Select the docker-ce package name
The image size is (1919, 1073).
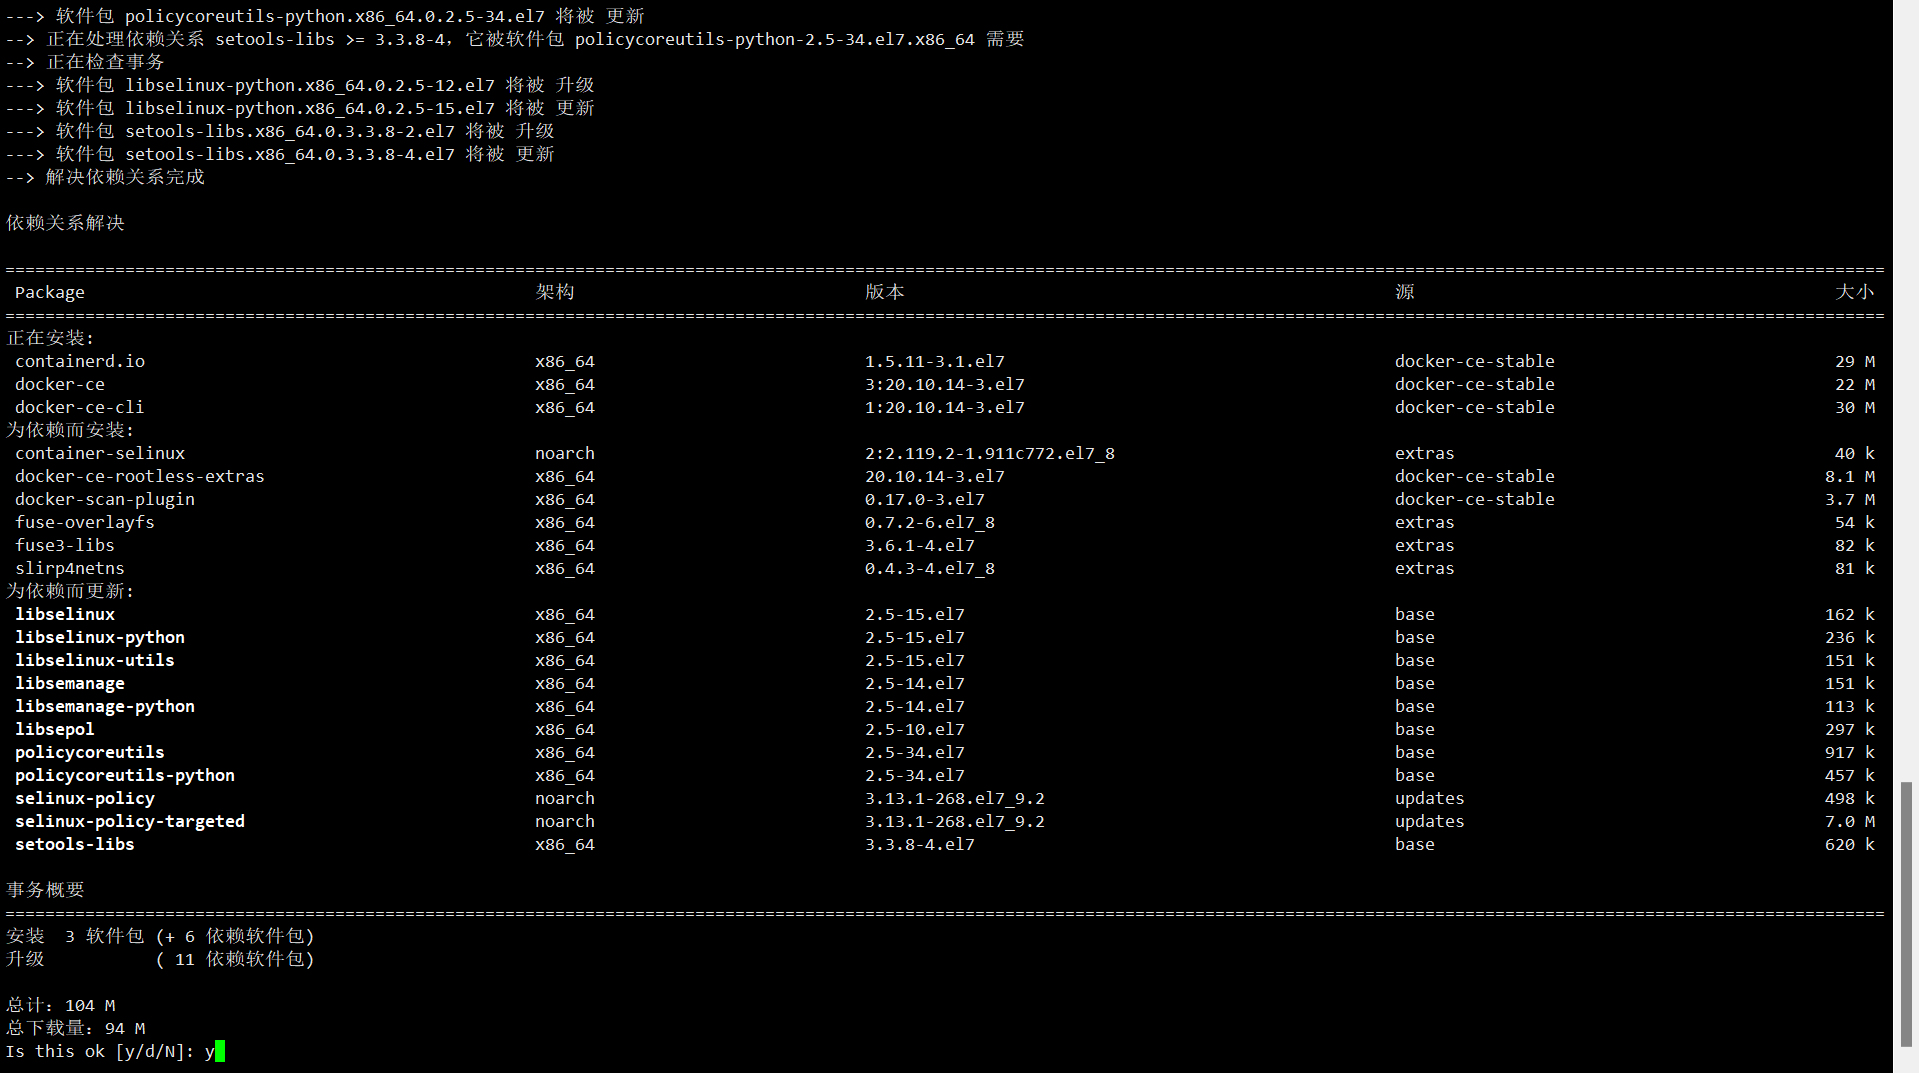60,384
